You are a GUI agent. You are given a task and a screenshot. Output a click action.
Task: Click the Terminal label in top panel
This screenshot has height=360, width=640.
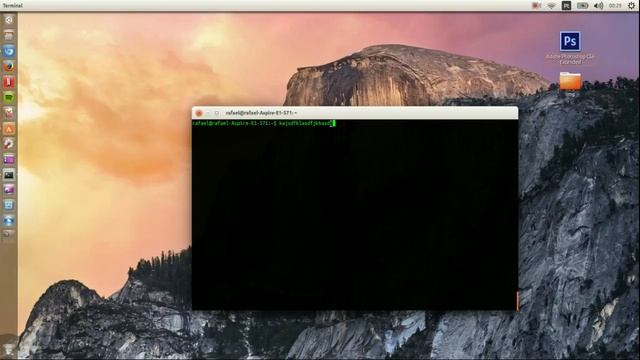pos(12,6)
